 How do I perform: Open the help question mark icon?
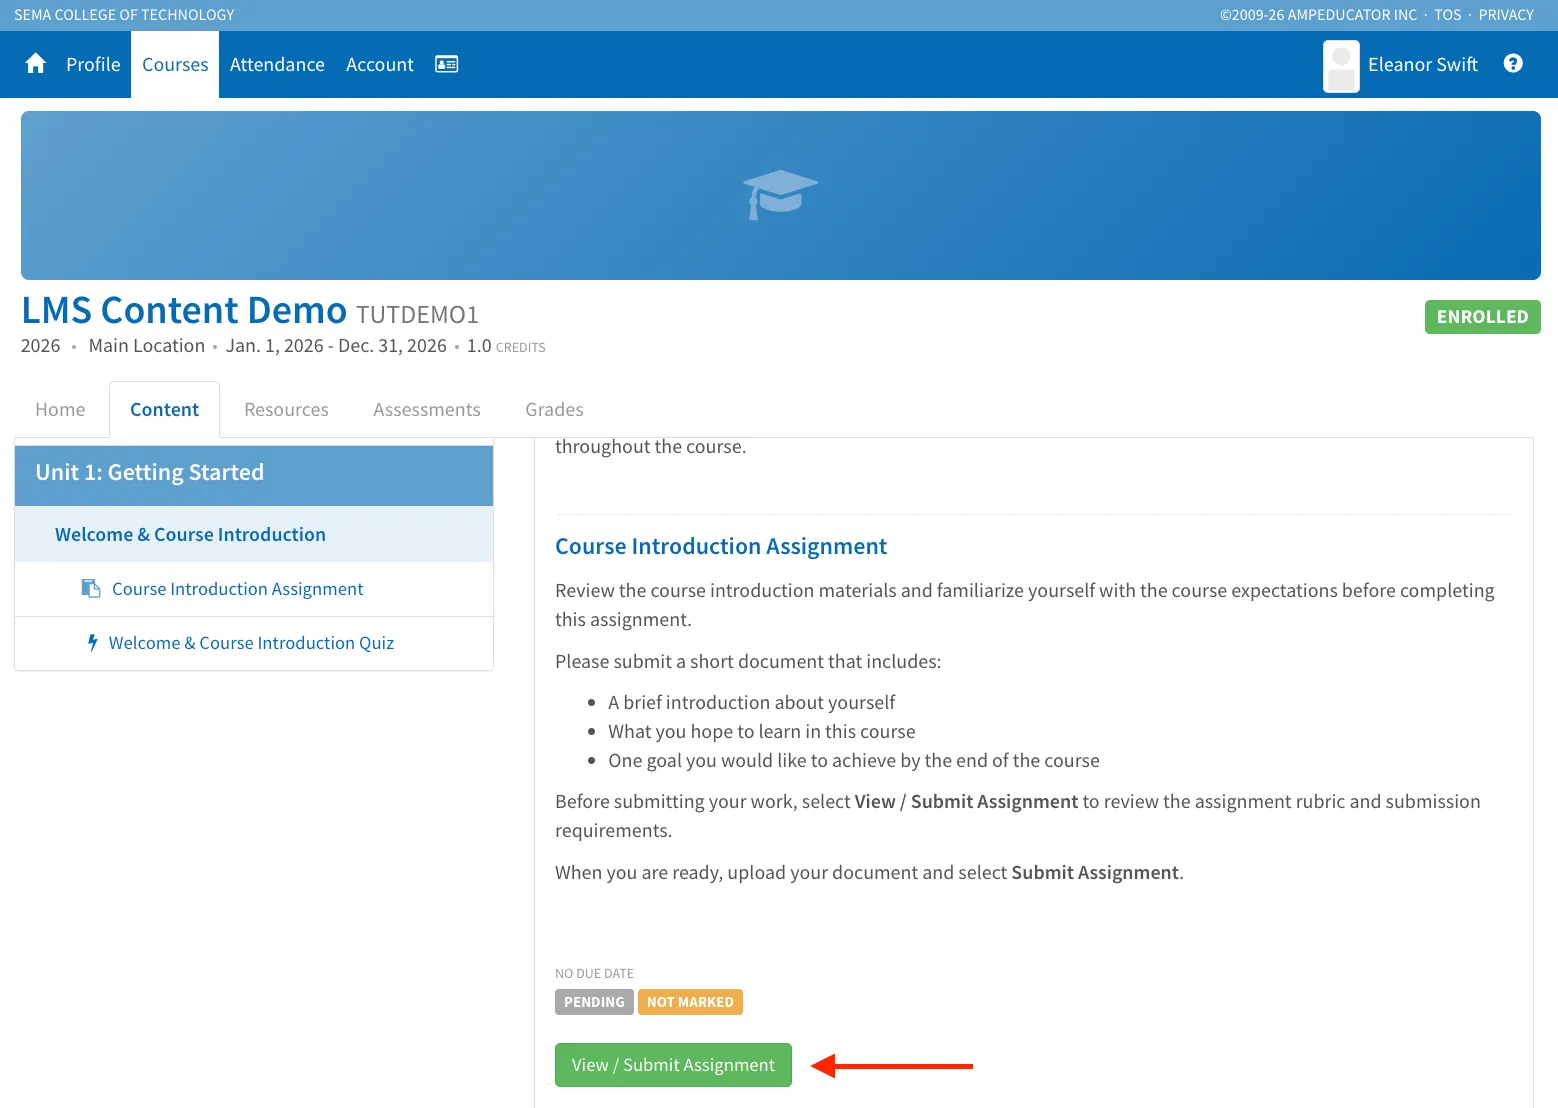[x=1513, y=64]
